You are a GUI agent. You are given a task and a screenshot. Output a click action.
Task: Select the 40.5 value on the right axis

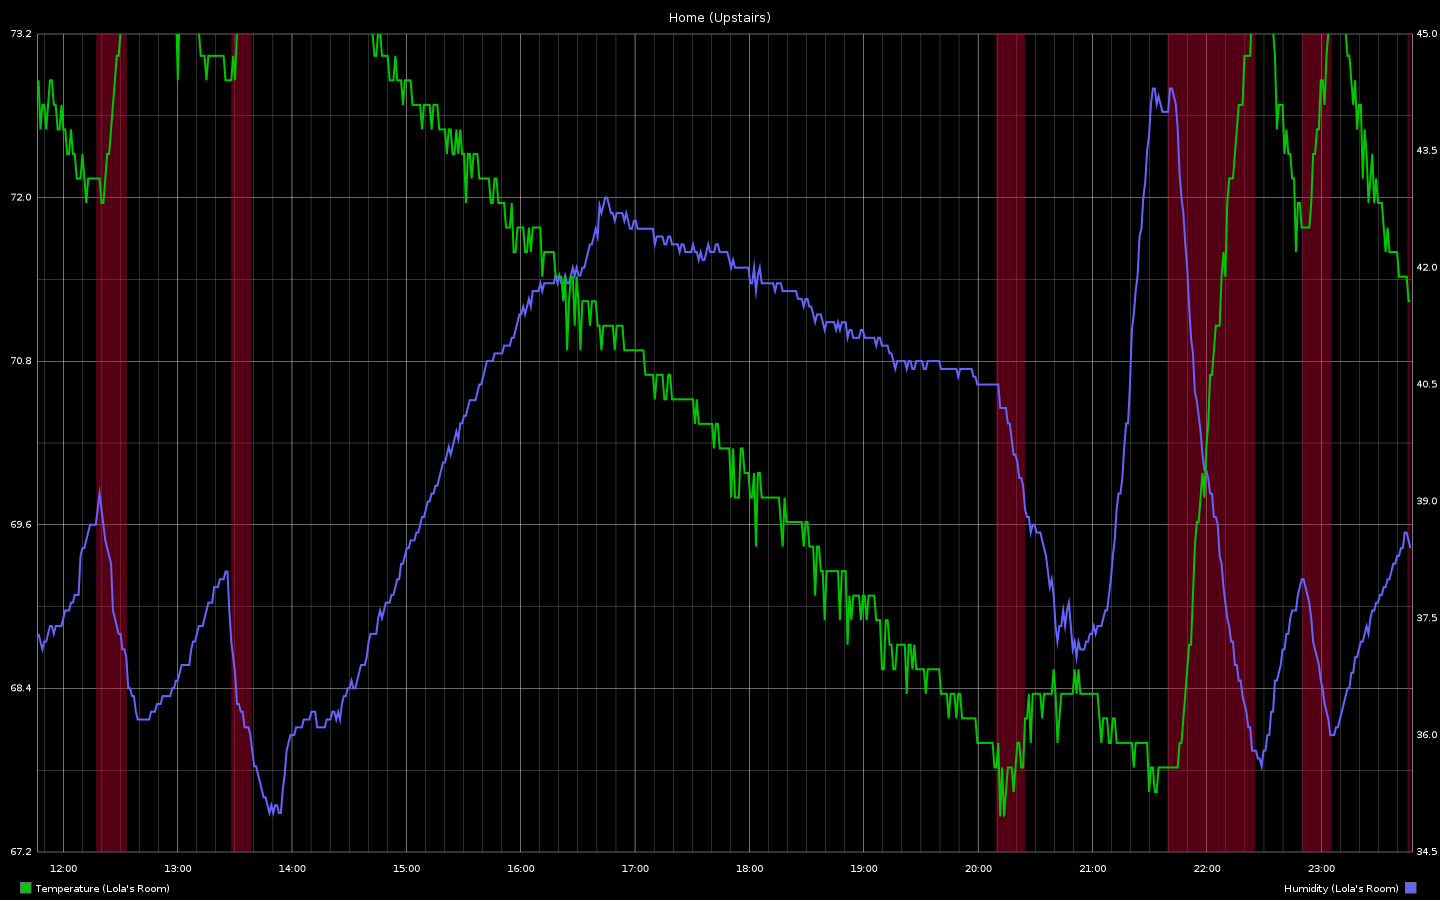click(x=1426, y=384)
